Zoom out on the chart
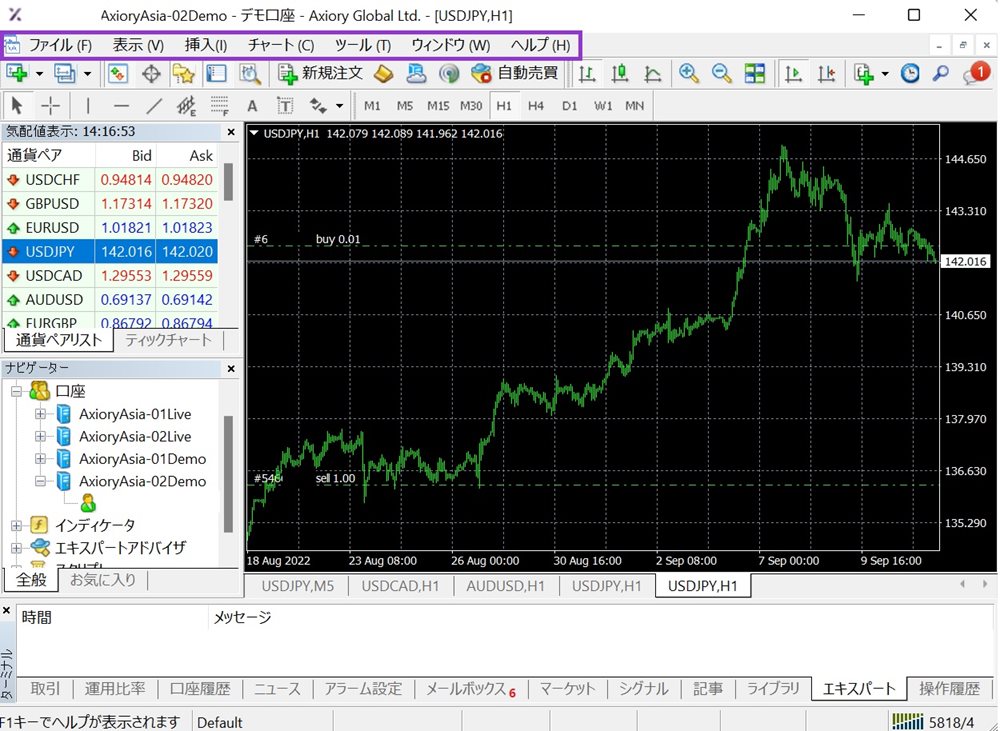 (721, 73)
